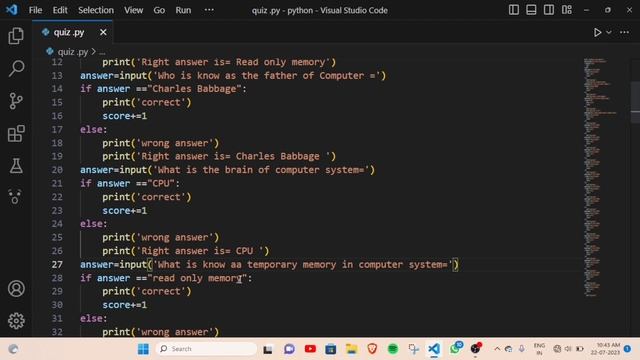Open editor More Actions ellipsis
The height and width of the screenshot is (360, 640).
click(x=624, y=32)
